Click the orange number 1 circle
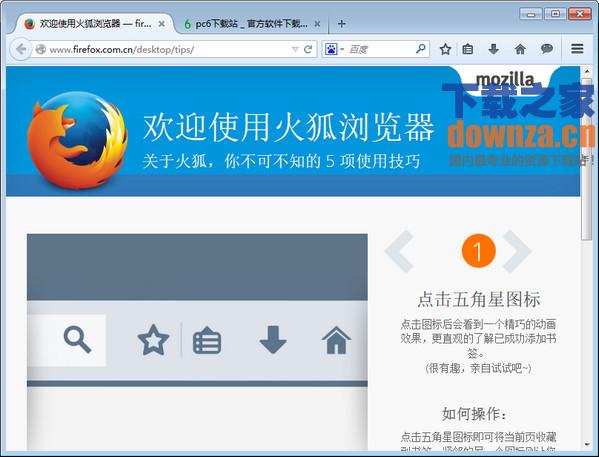Image resolution: width=599 pixels, height=457 pixels. (478, 251)
